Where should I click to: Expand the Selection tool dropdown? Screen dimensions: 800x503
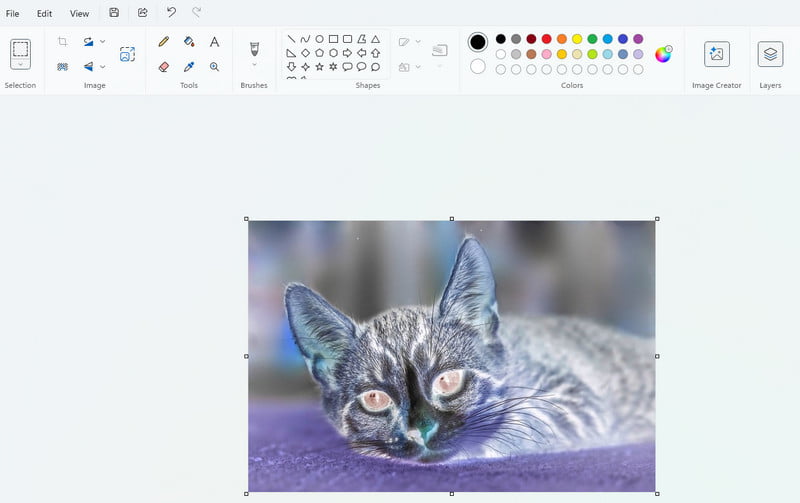(x=20, y=64)
